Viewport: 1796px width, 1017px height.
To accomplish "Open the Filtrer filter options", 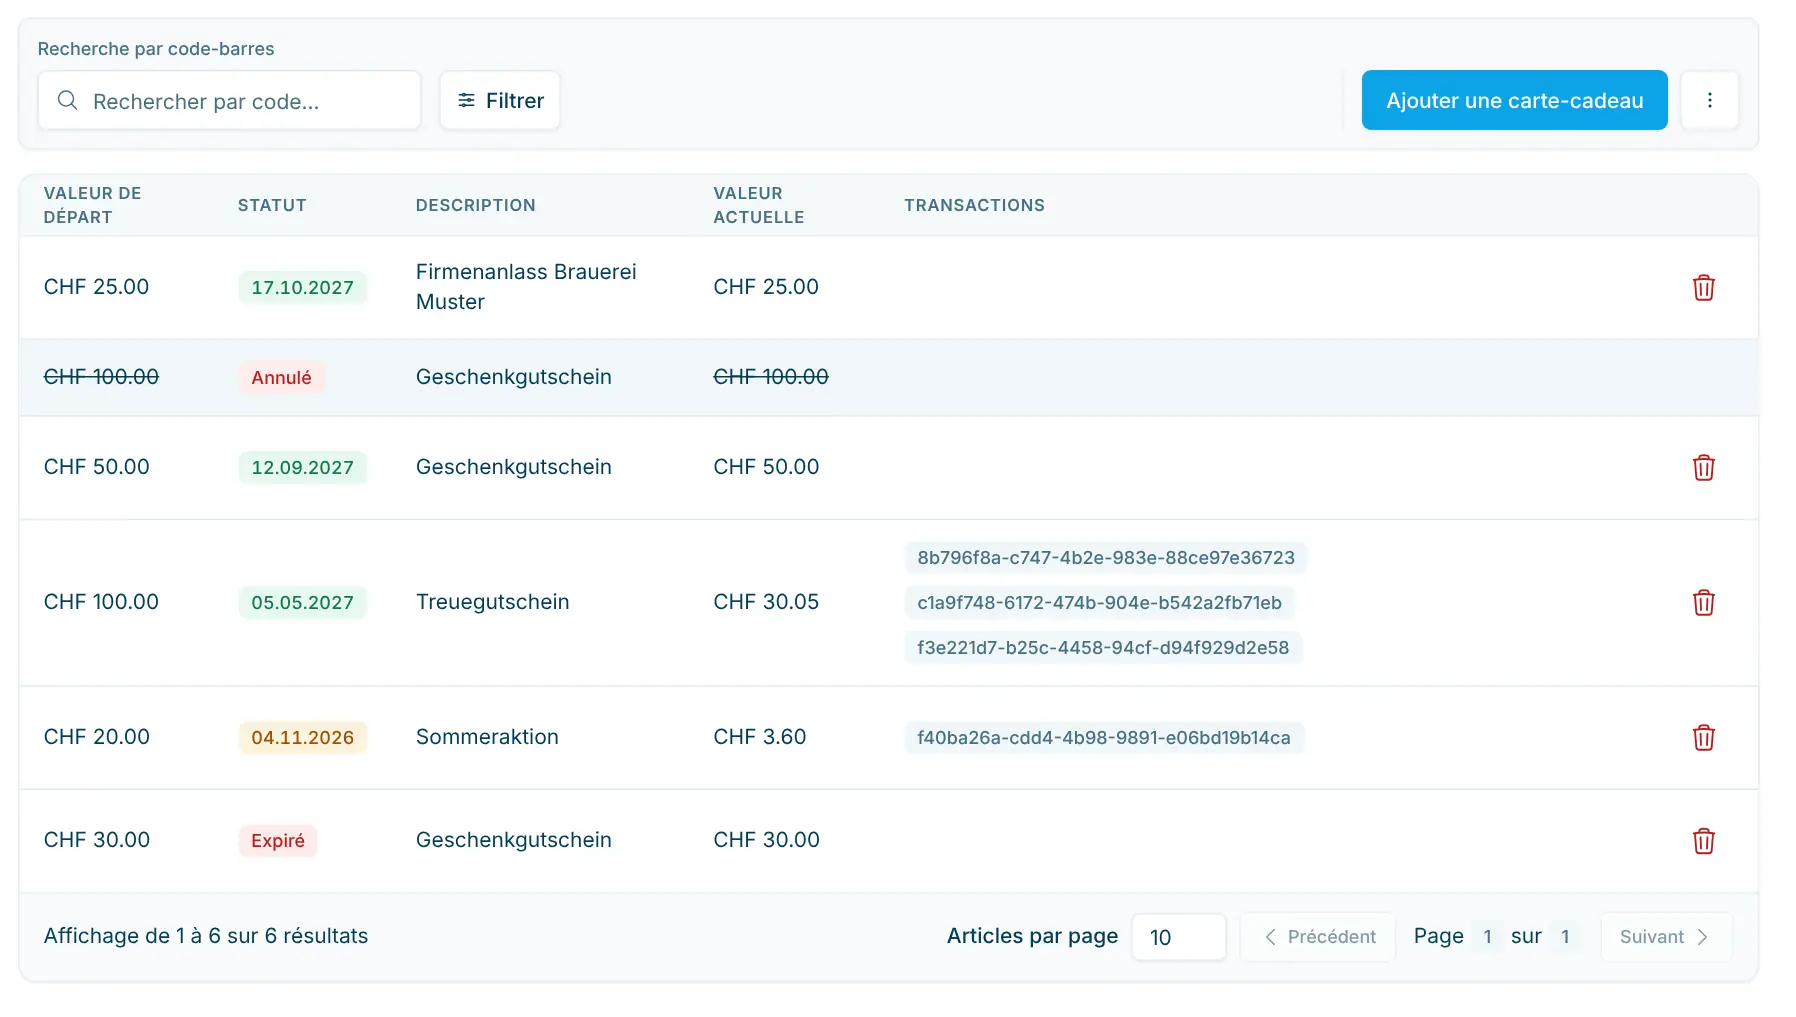I will 500,100.
